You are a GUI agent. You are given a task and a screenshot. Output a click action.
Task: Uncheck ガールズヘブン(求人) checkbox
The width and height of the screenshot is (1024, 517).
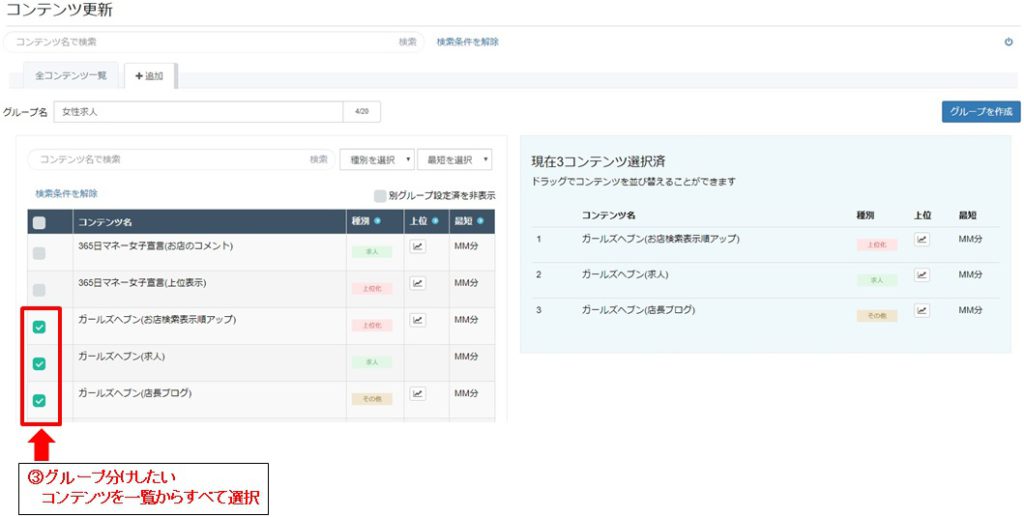coord(39,364)
